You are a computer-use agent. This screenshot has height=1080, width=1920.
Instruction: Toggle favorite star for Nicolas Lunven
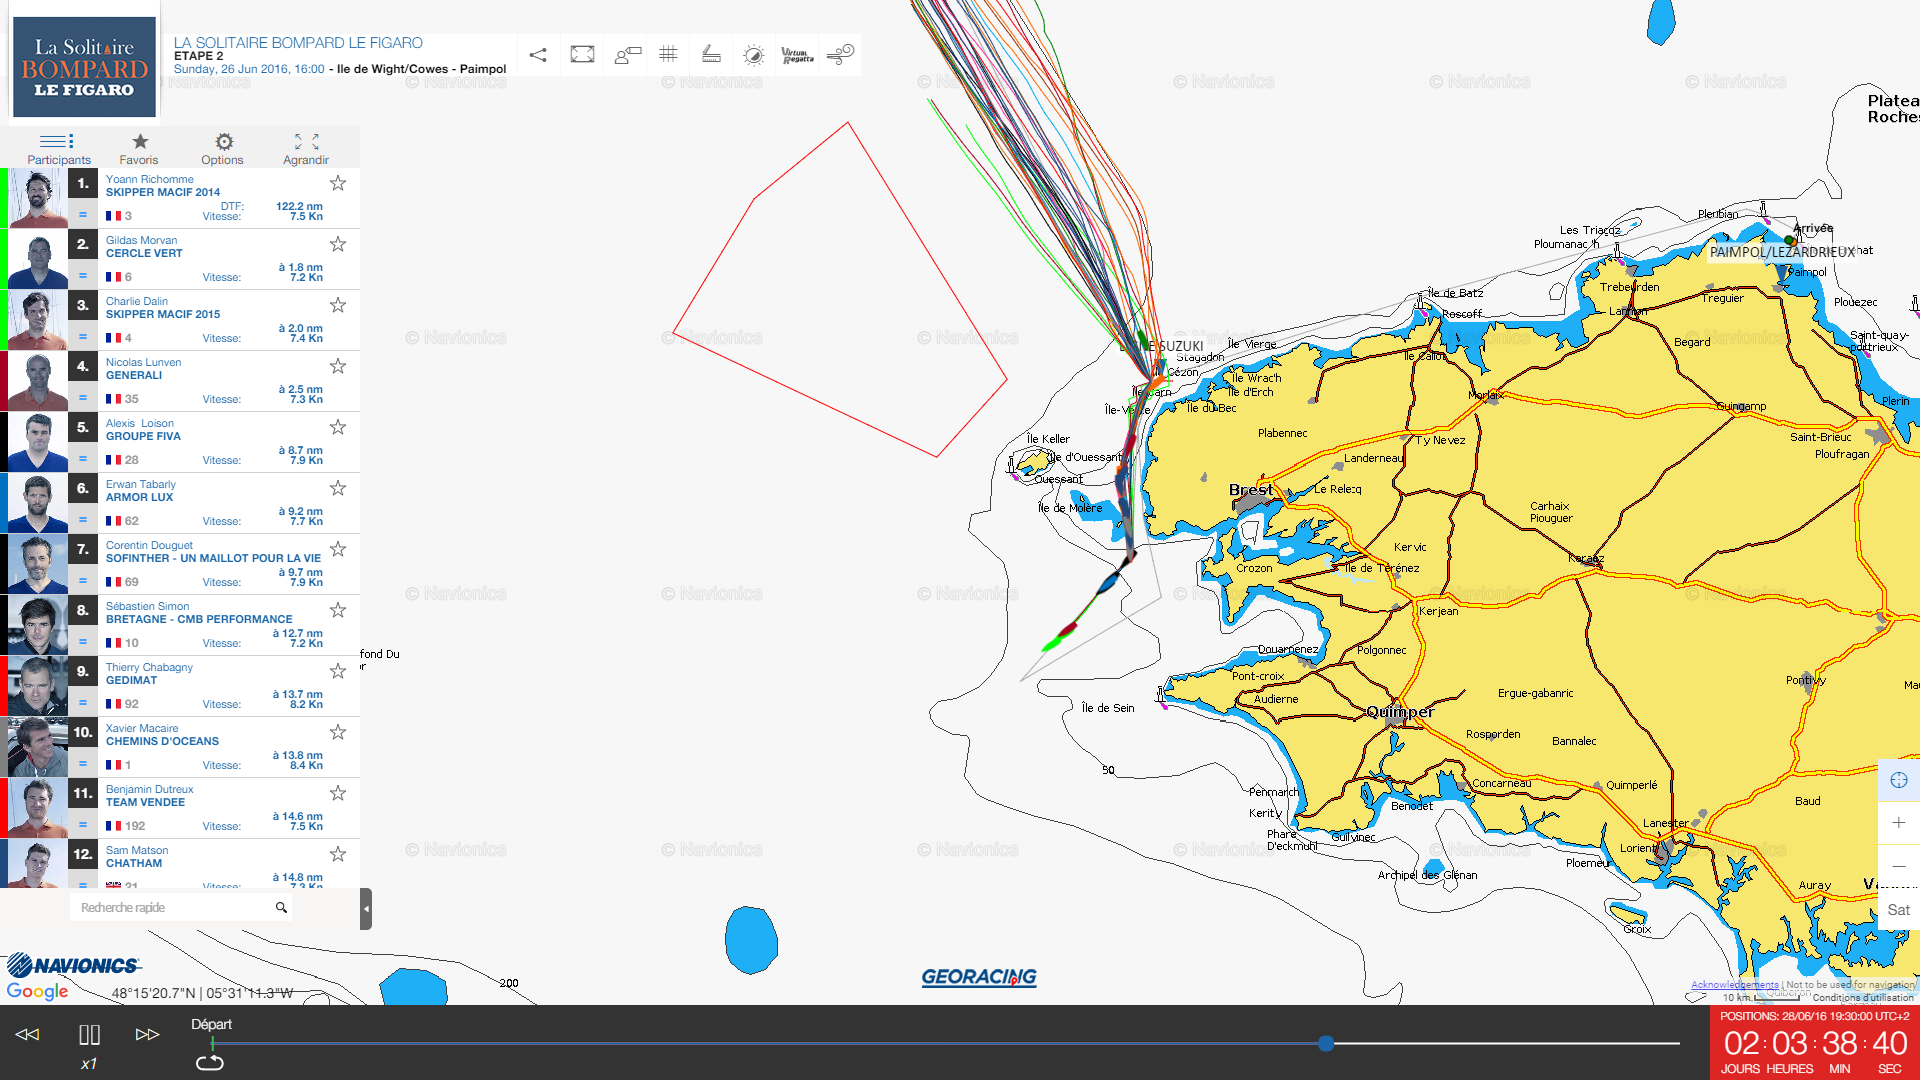338,366
